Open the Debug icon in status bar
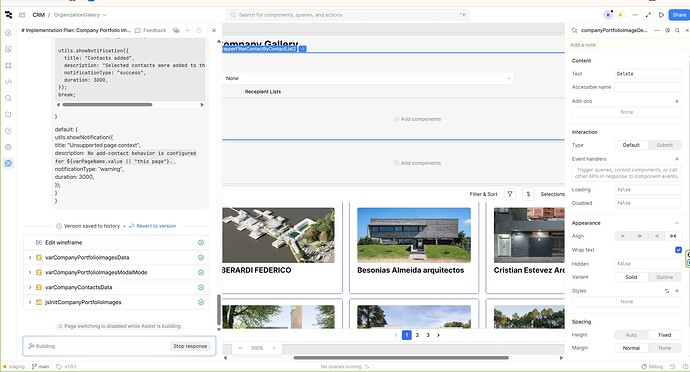690x372 pixels. click(x=652, y=366)
